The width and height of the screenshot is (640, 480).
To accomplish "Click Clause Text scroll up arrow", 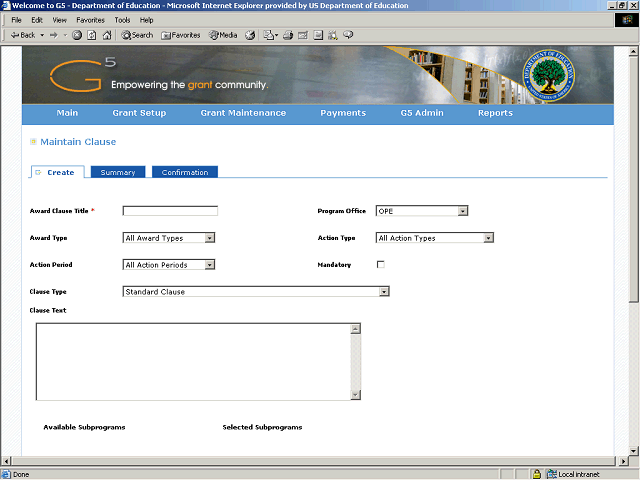I will (356, 329).
